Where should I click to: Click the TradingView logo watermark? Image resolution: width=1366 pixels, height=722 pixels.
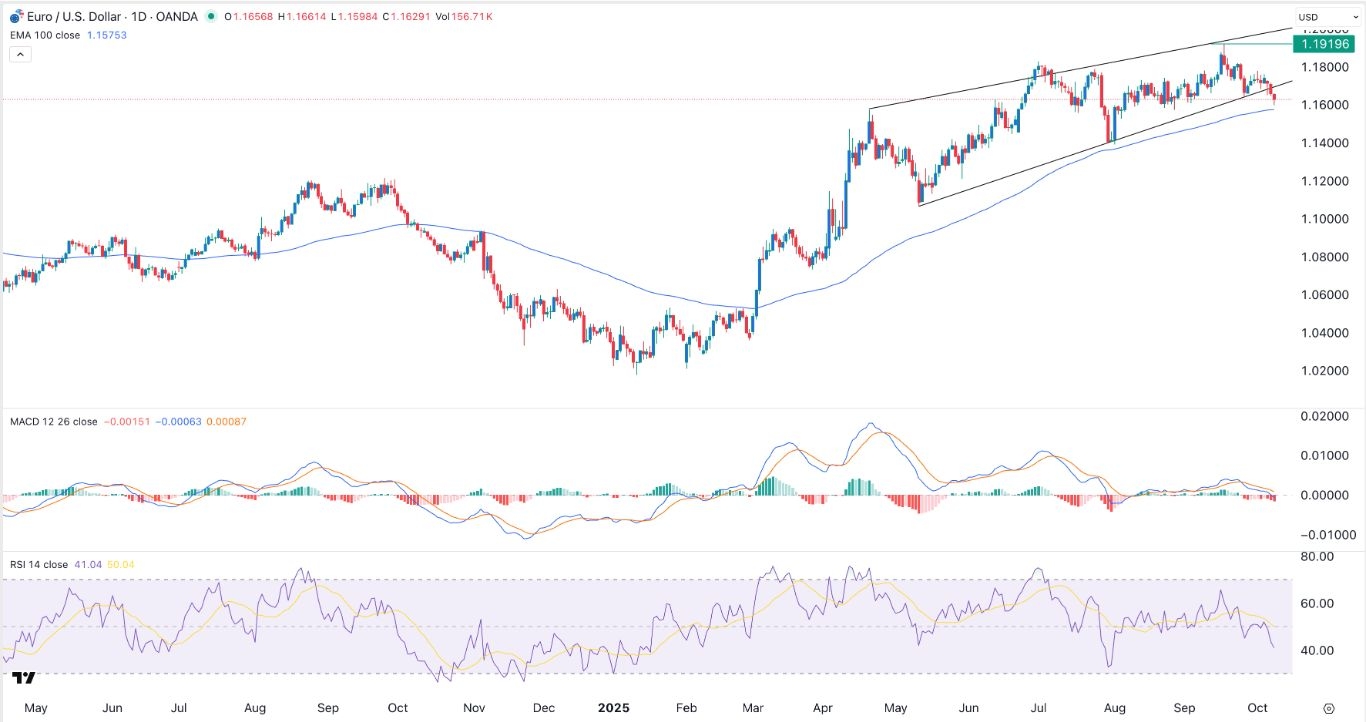pos(22,678)
